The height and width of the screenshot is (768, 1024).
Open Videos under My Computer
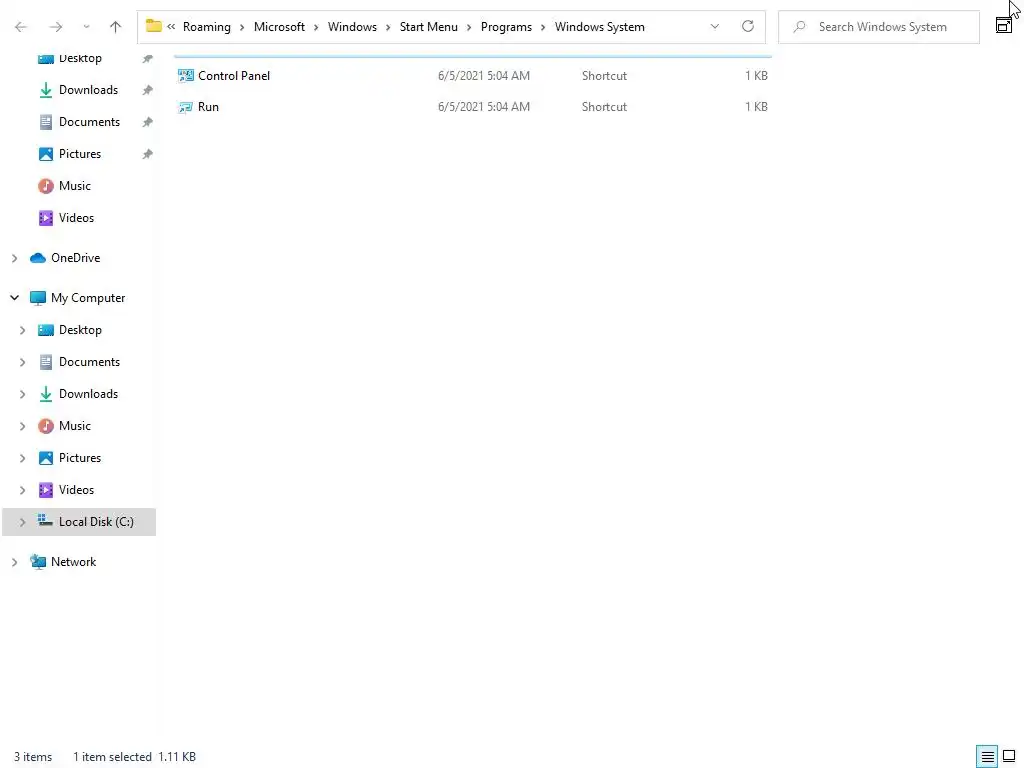76,490
